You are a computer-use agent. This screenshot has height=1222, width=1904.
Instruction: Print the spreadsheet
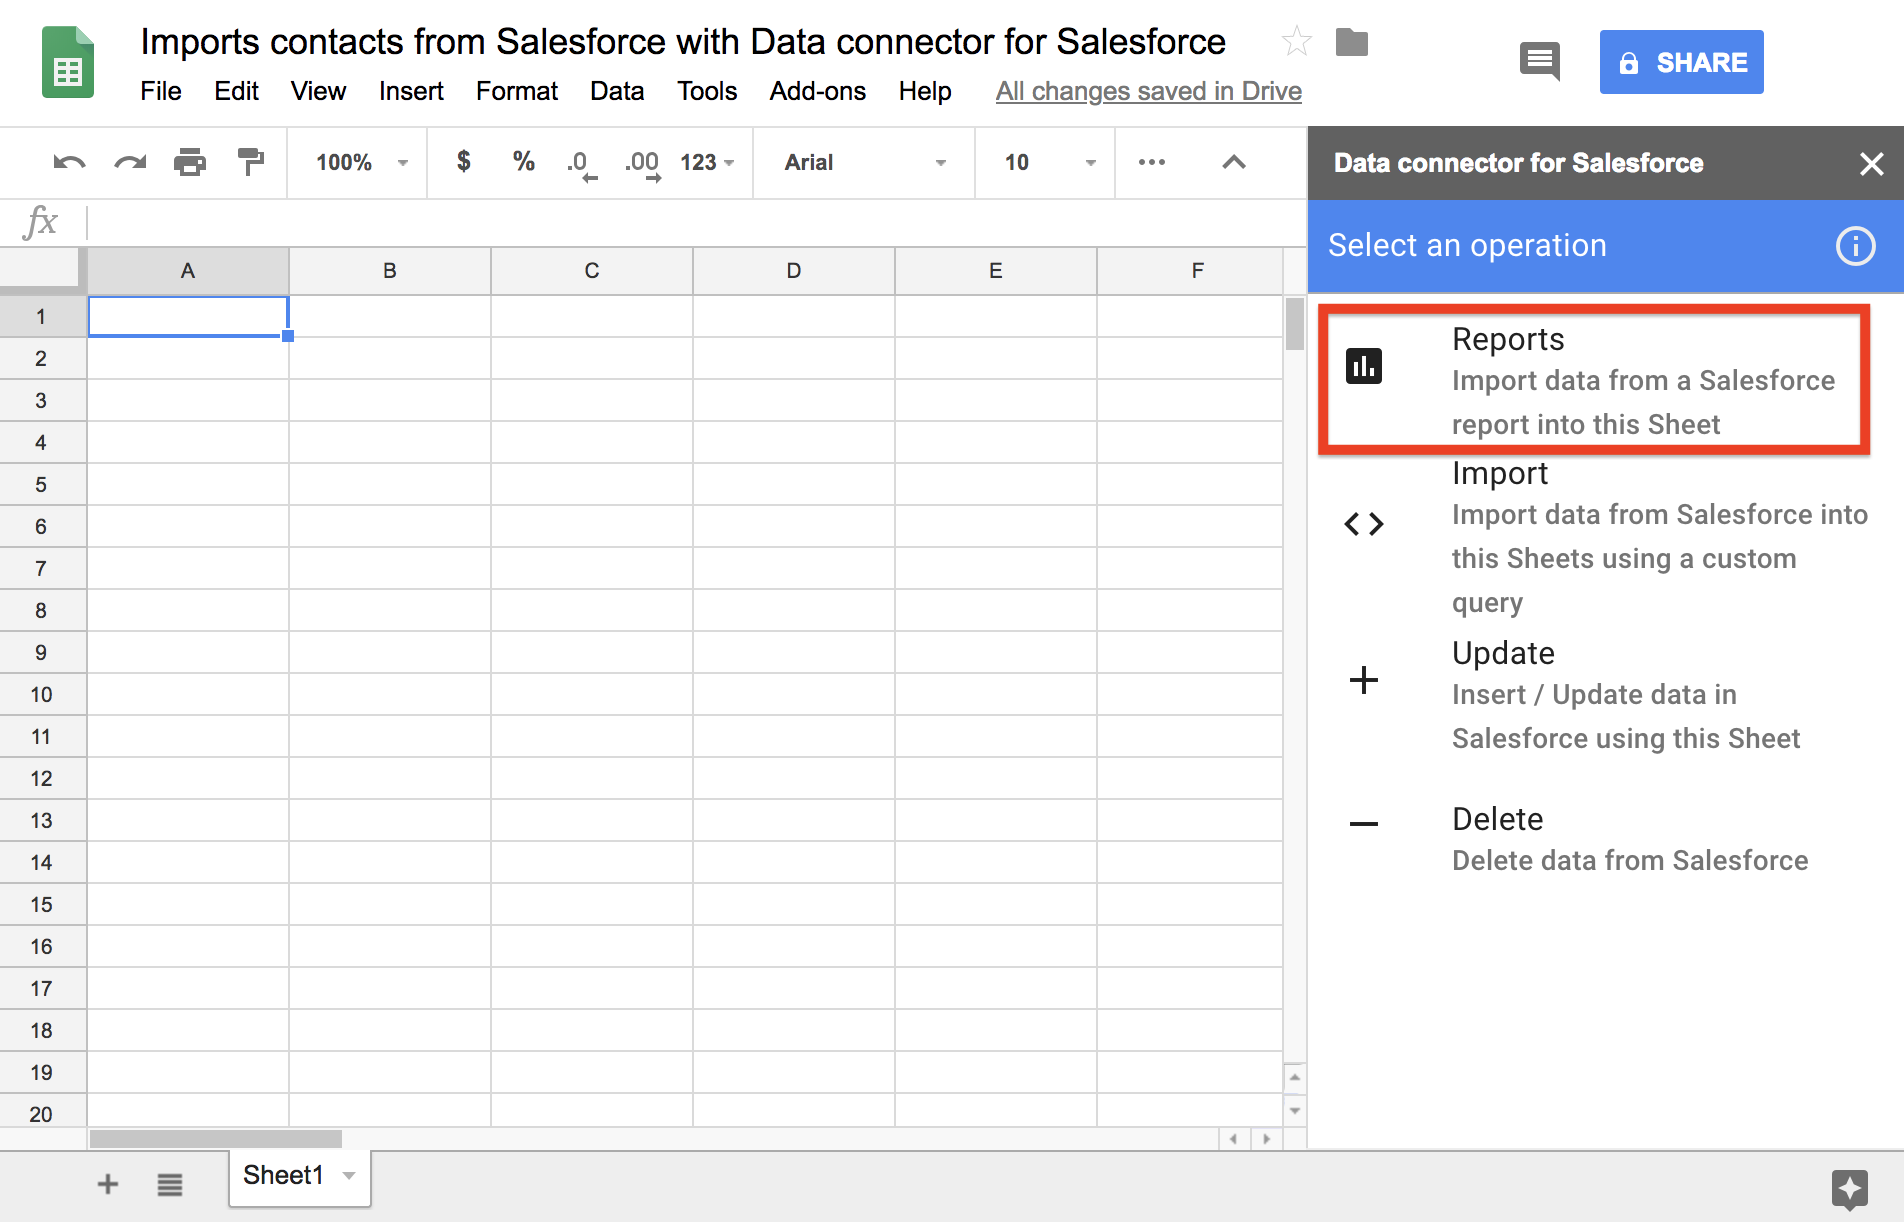190,162
